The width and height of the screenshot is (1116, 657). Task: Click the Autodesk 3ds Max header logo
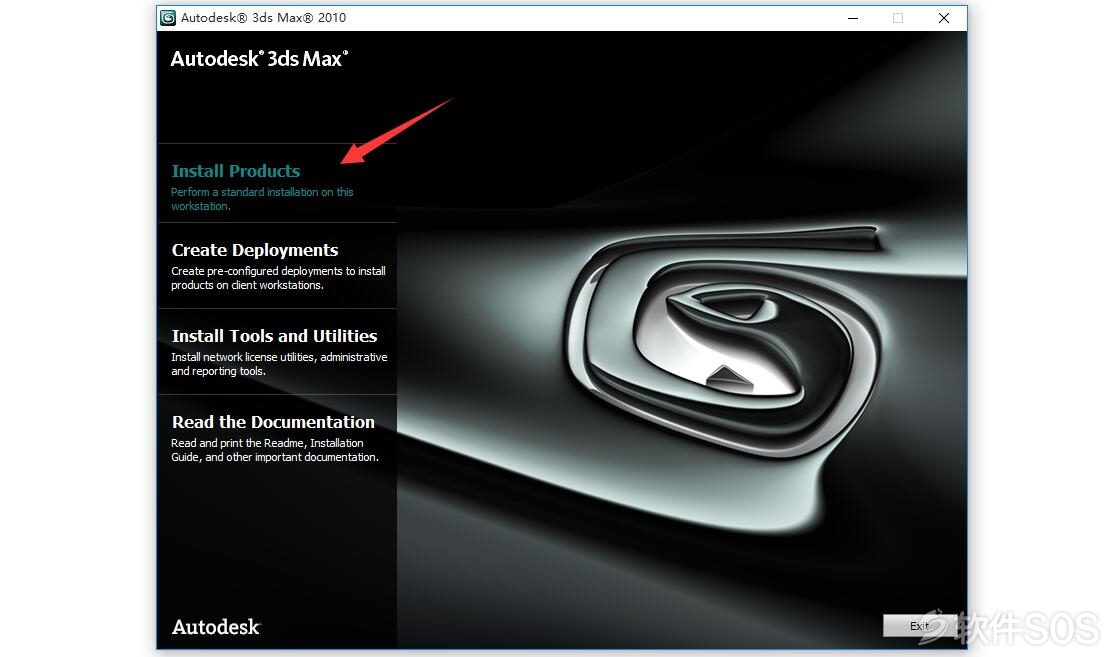(260, 58)
